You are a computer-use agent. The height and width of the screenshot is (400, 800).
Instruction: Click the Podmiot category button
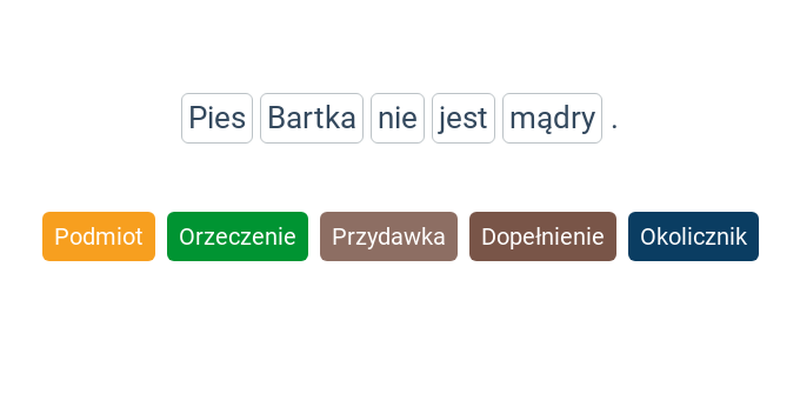[x=98, y=236]
